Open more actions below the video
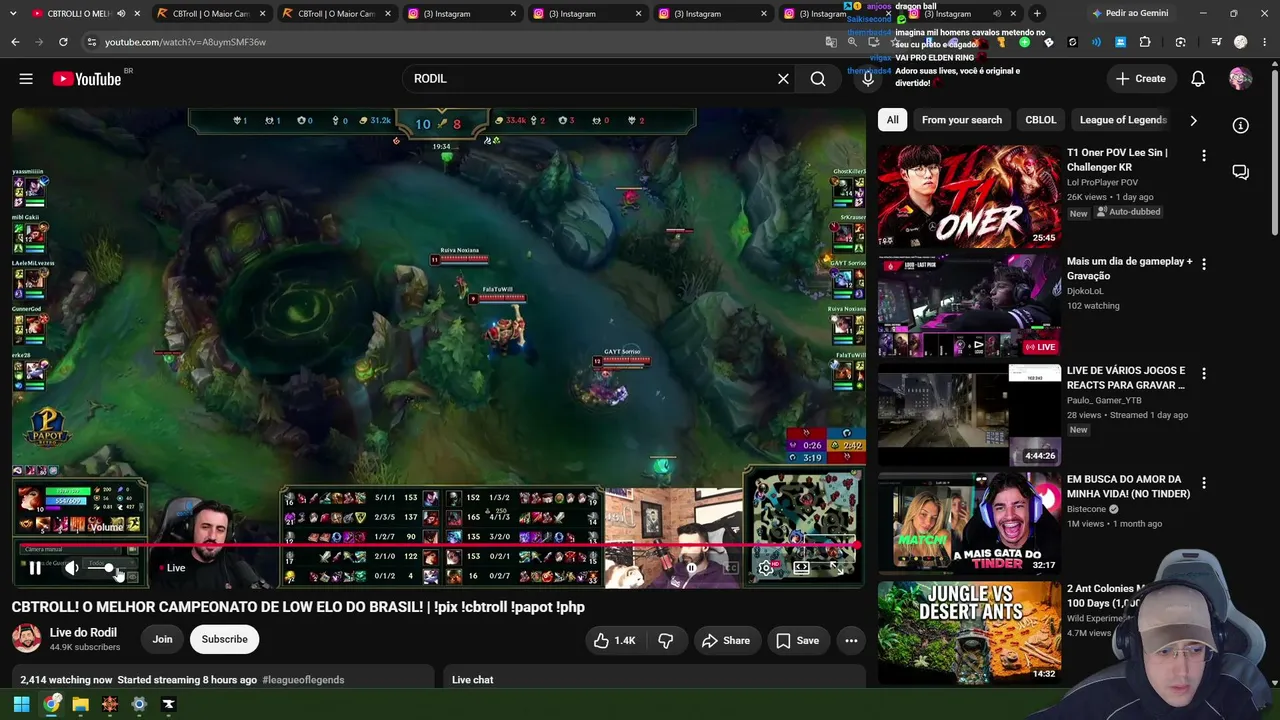Screen dimensions: 1280x720 [x=851, y=640]
